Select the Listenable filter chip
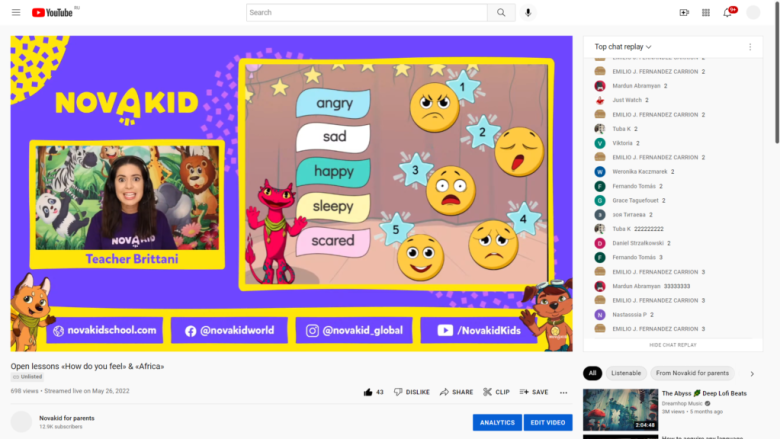This screenshot has width=780, height=439. tap(626, 373)
